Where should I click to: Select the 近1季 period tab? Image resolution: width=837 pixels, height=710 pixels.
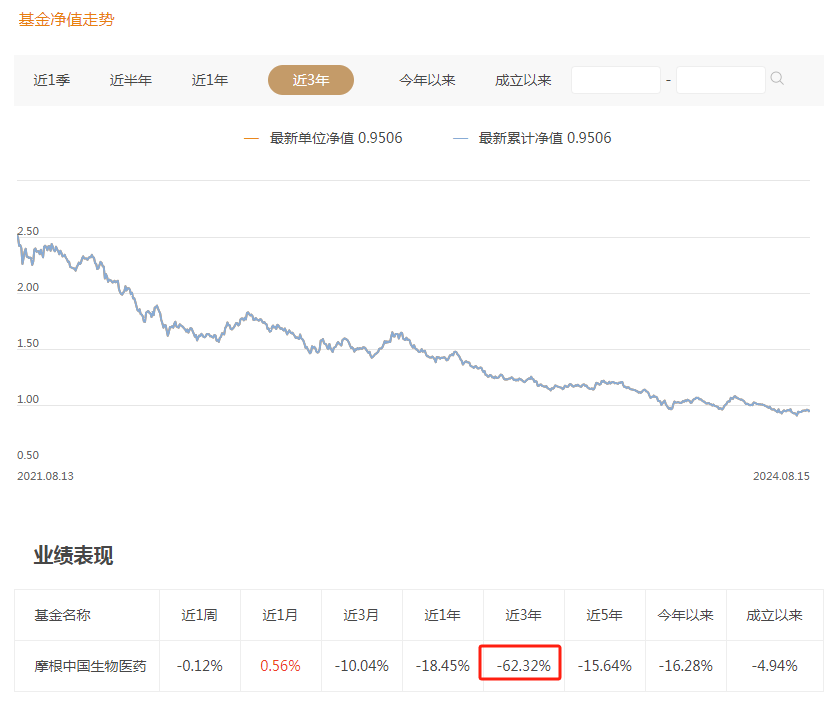[52, 79]
